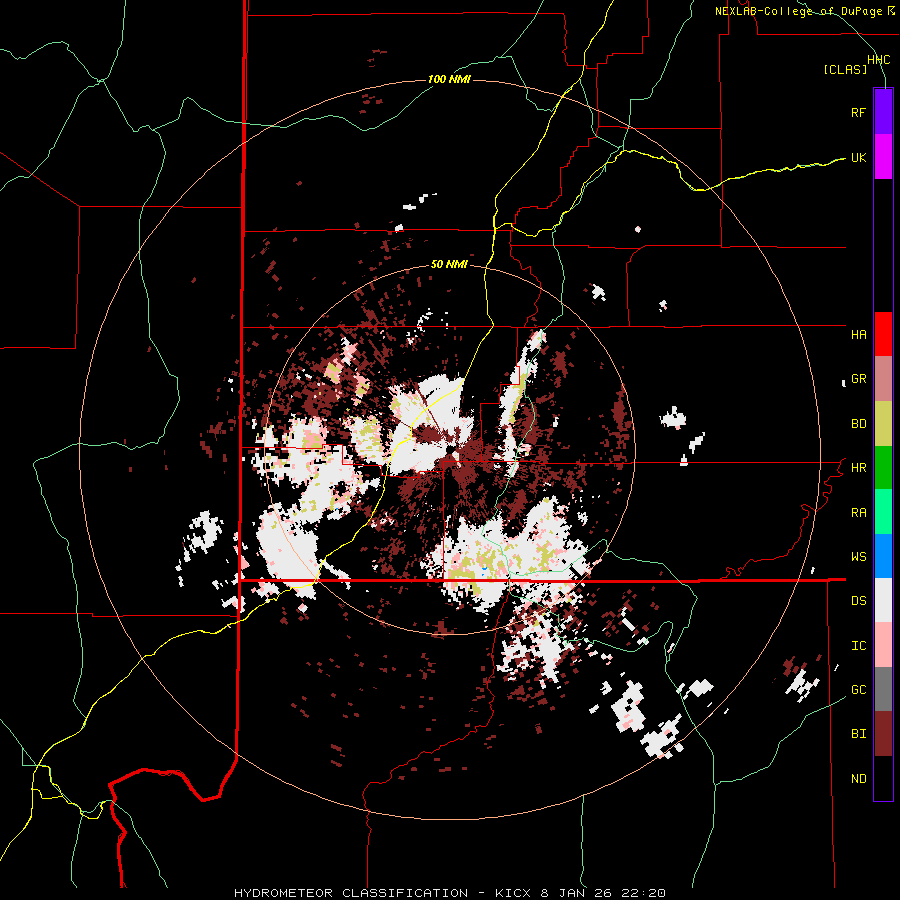
Task: Click the RA legend label
Action: [858, 512]
